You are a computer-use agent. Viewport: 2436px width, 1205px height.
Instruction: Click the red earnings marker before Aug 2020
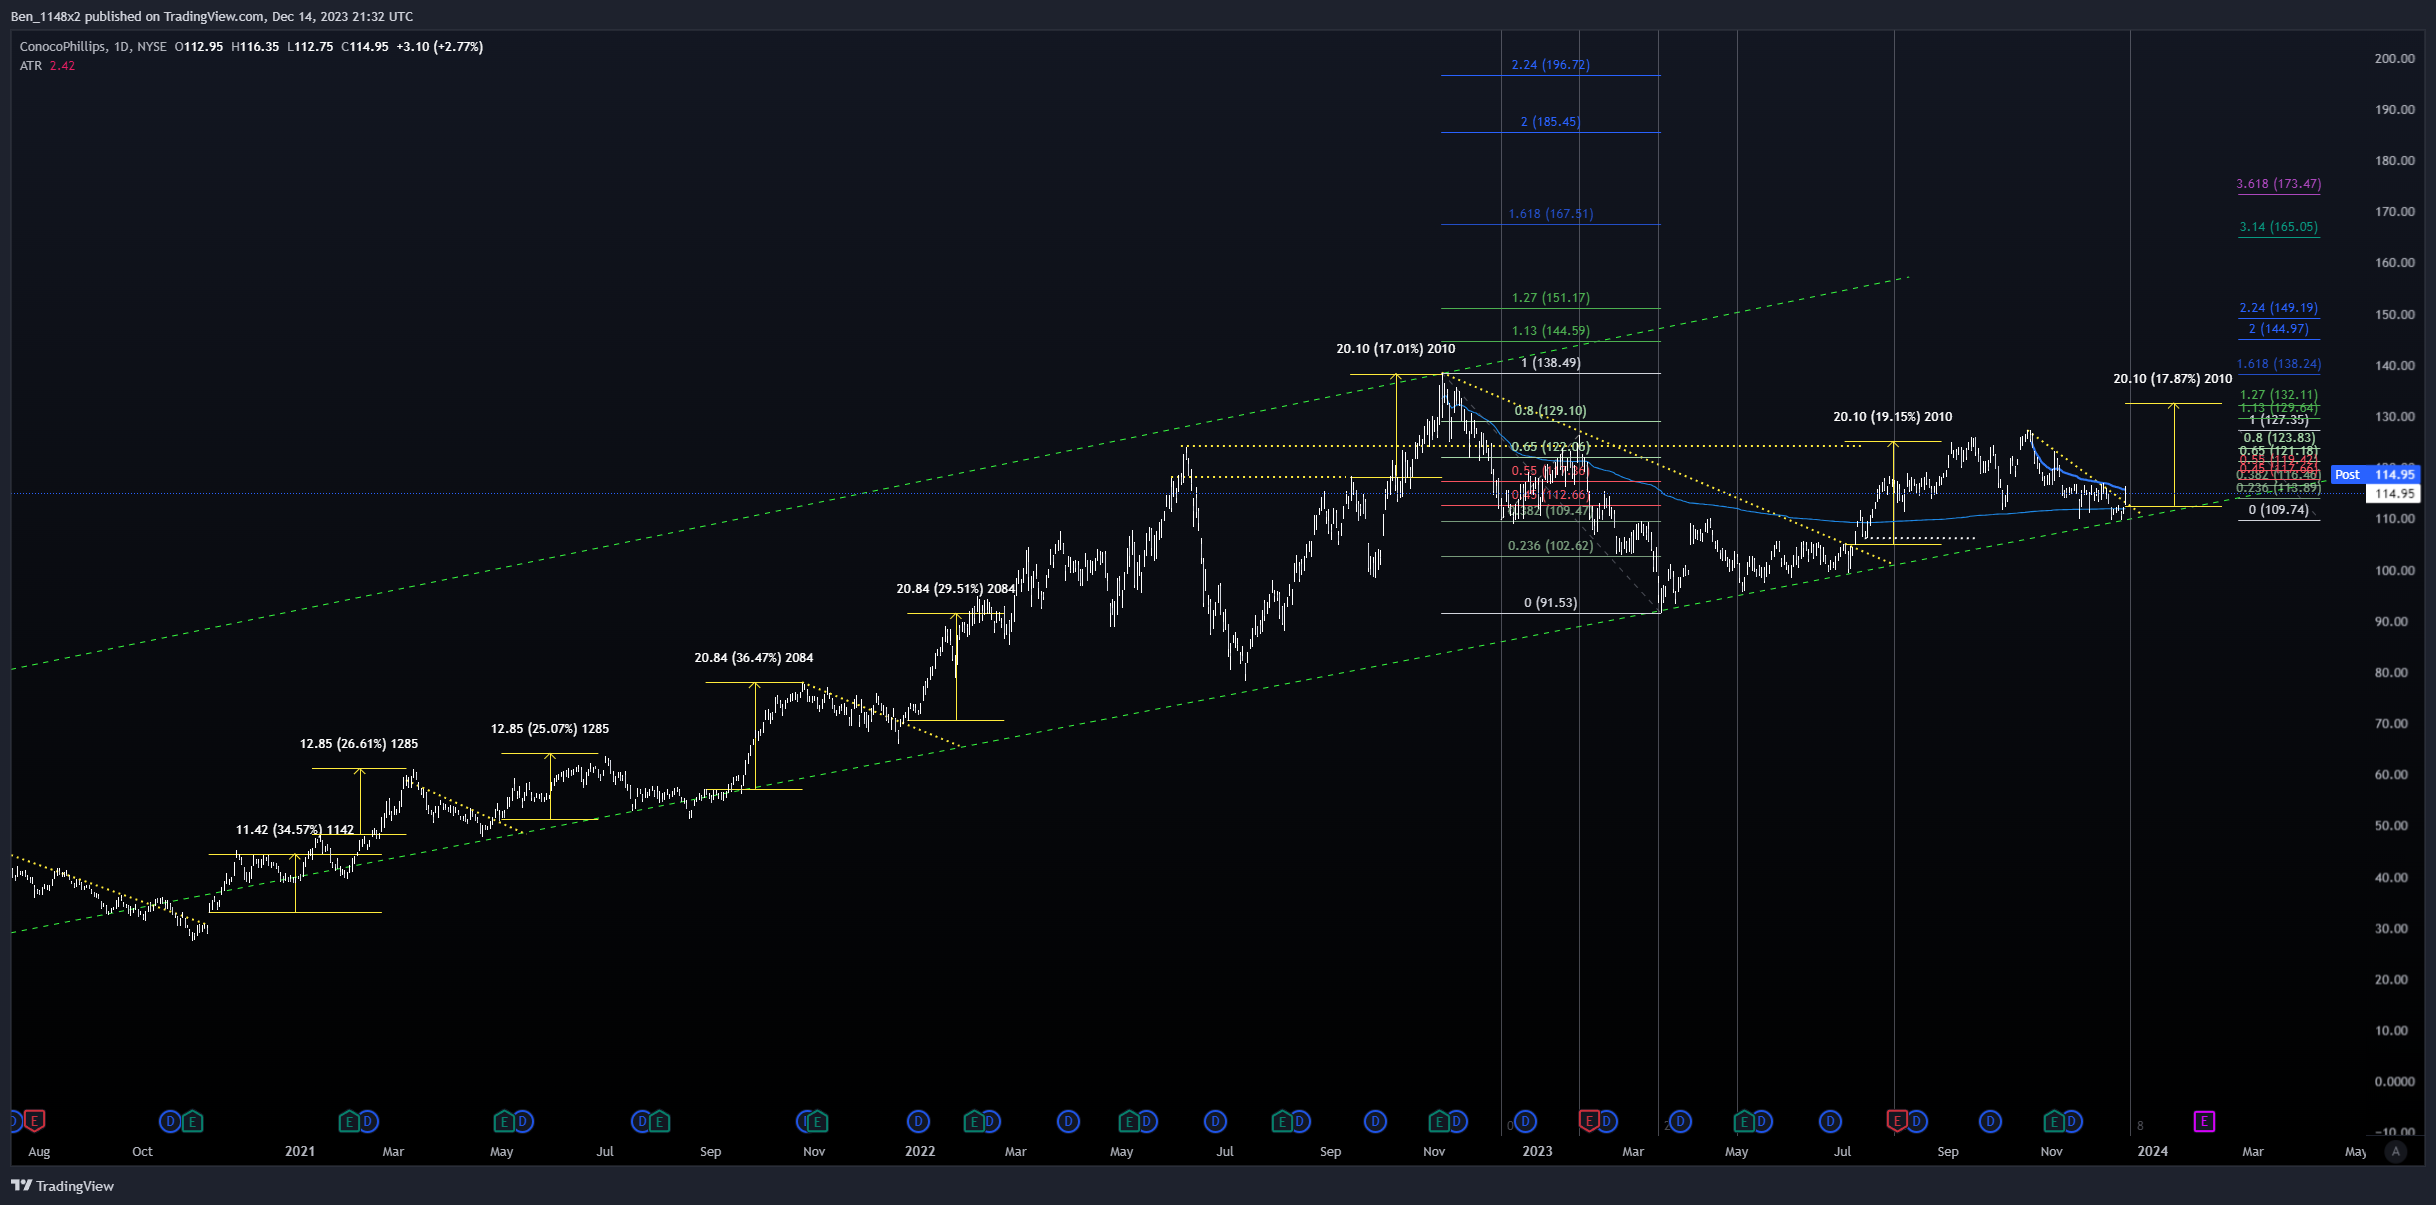point(35,1121)
